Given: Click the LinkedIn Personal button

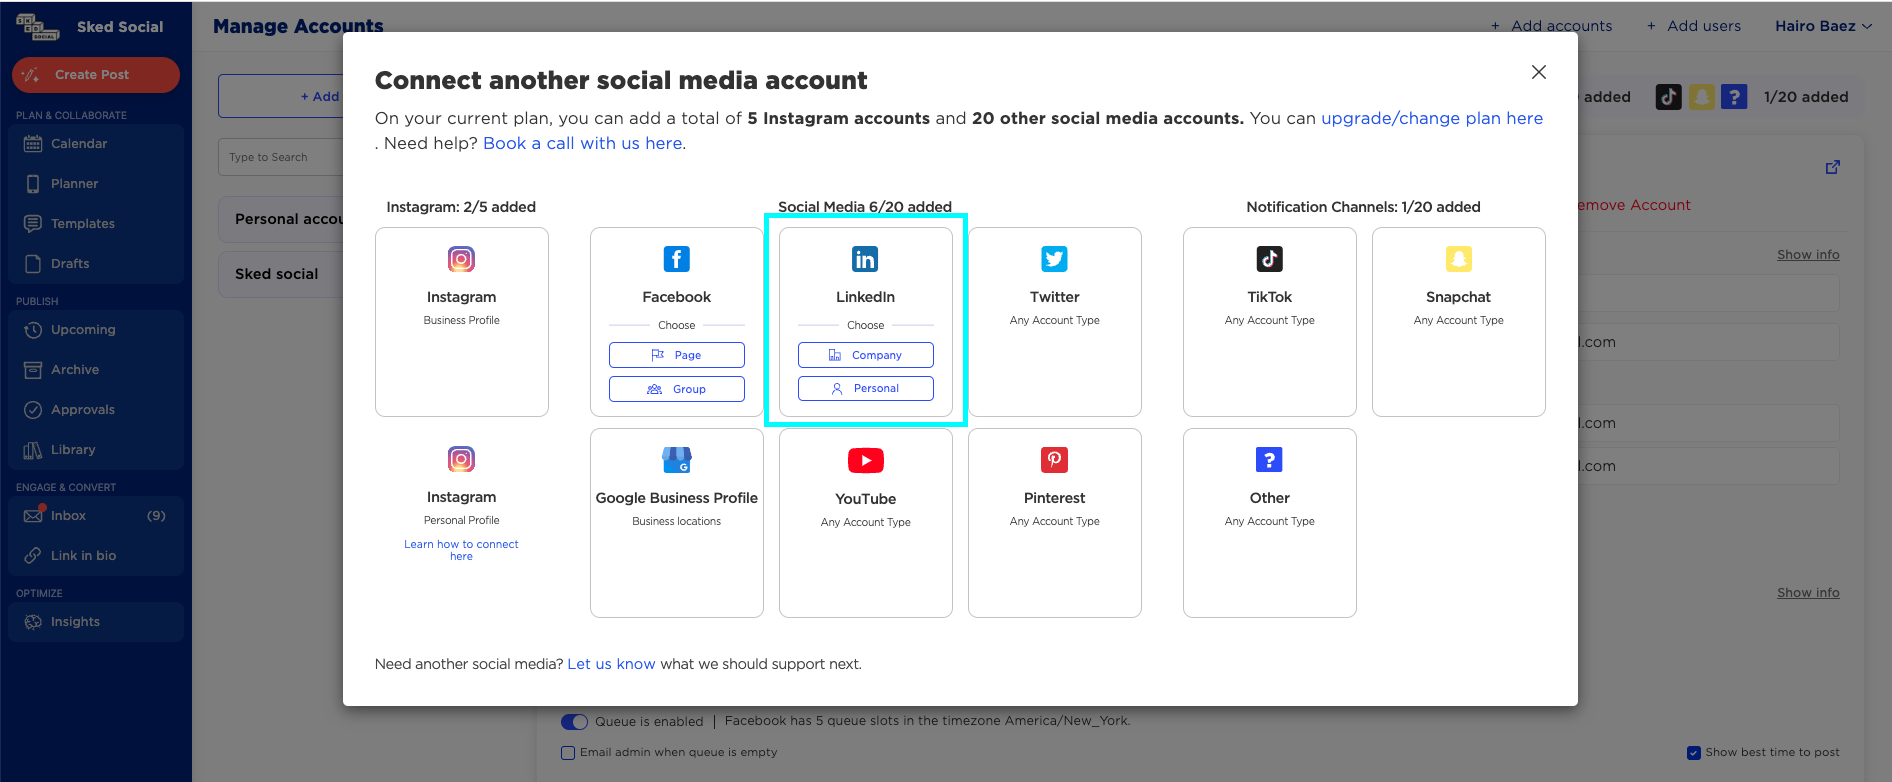Looking at the screenshot, I should click(x=866, y=388).
